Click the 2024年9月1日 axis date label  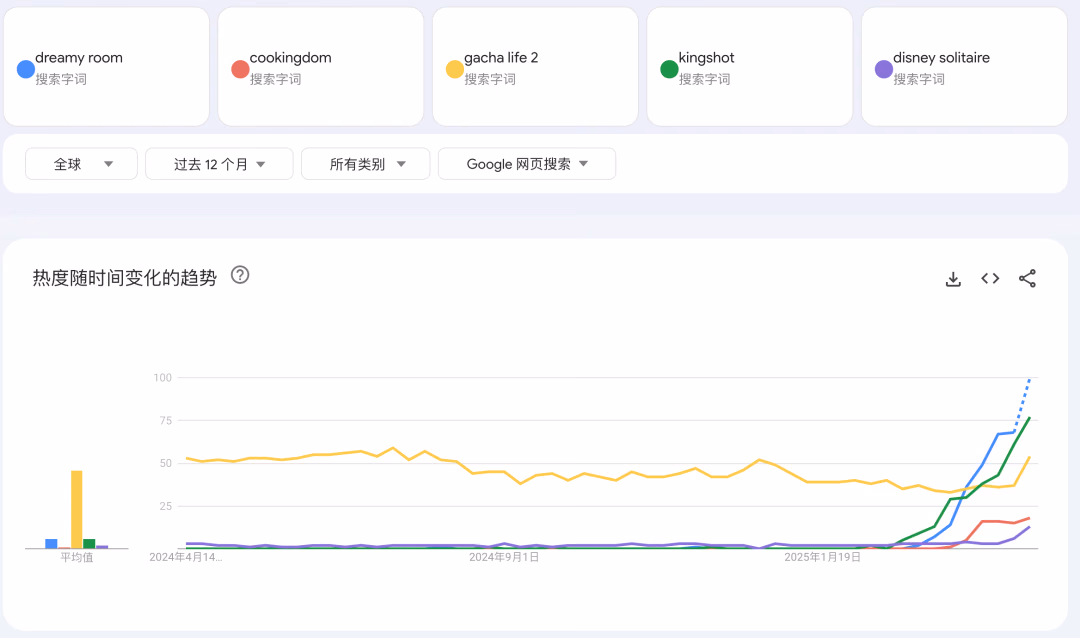coord(503,557)
